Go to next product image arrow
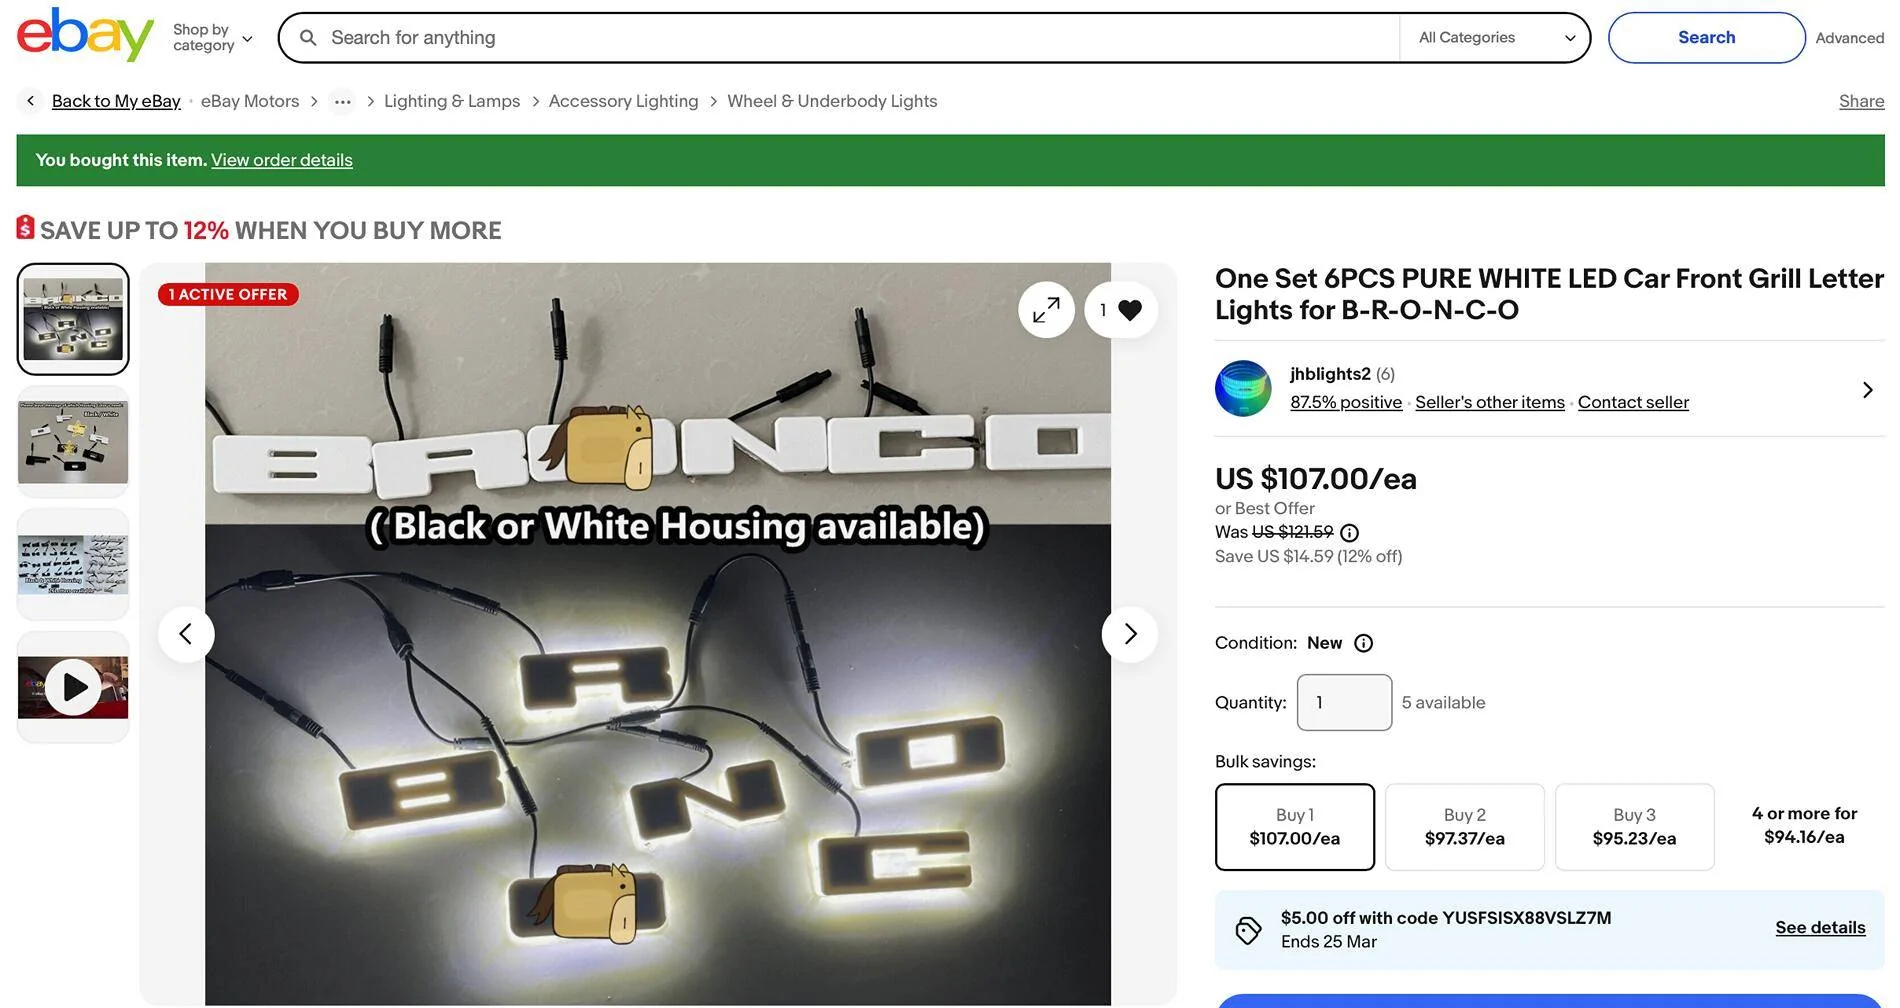 [1129, 634]
